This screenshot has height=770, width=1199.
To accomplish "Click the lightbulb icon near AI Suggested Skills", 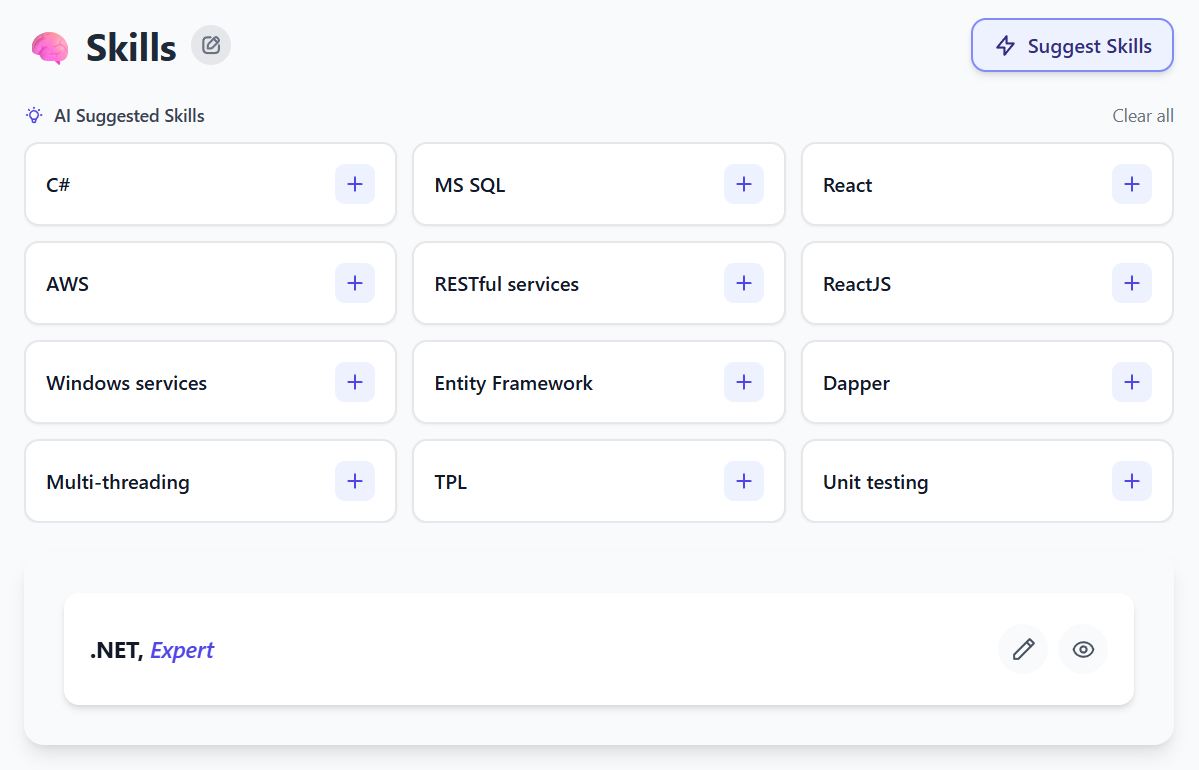I will pyautogui.click(x=33, y=115).
